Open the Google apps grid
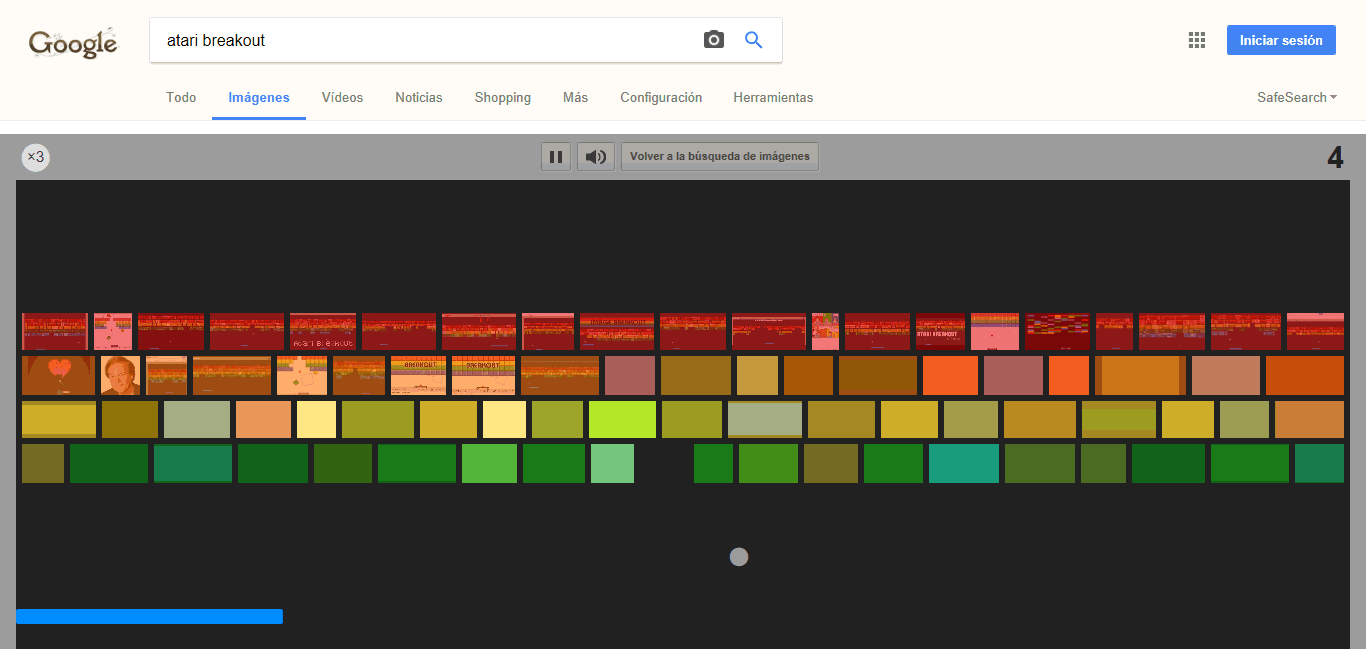The height and width of the screenshot is (649, 1366). 1196,40
